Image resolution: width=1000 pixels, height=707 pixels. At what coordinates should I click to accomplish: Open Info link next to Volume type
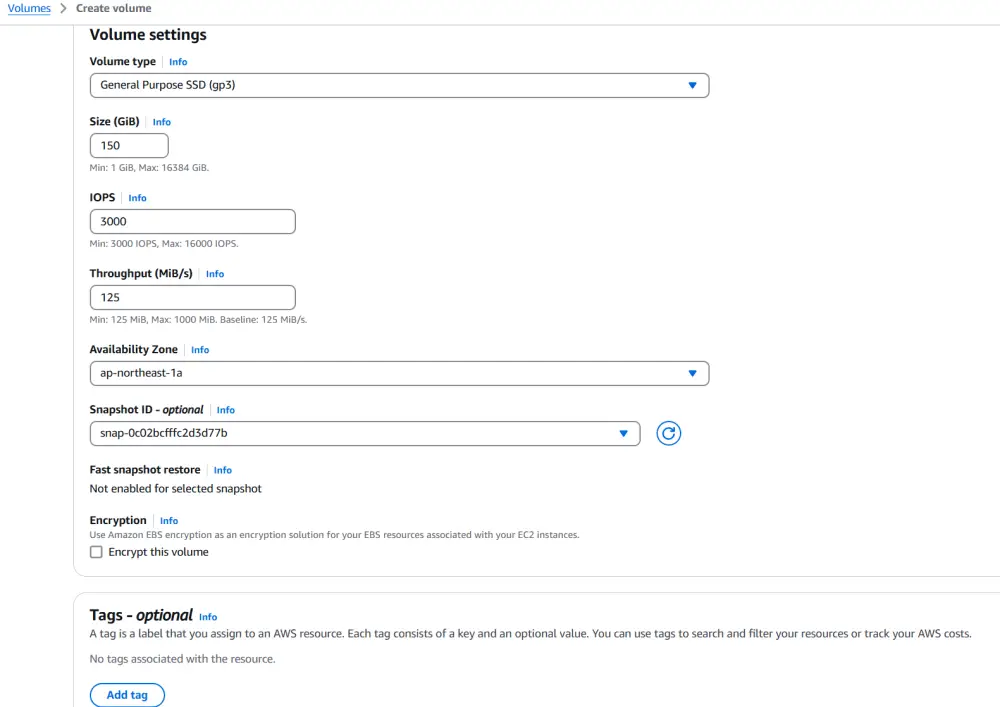(178, 62)
